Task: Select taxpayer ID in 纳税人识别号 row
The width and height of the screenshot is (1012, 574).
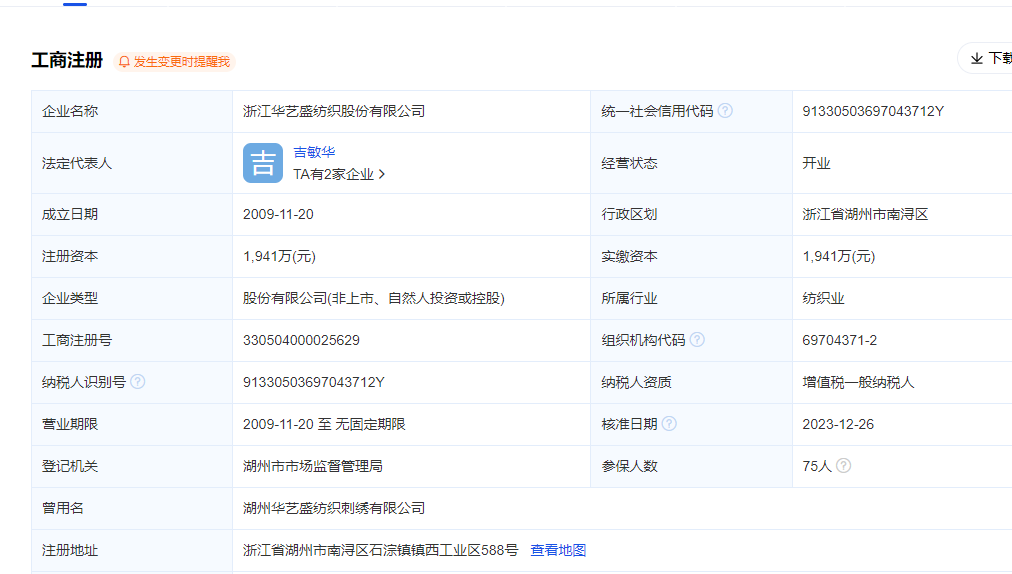Action: 314,382
